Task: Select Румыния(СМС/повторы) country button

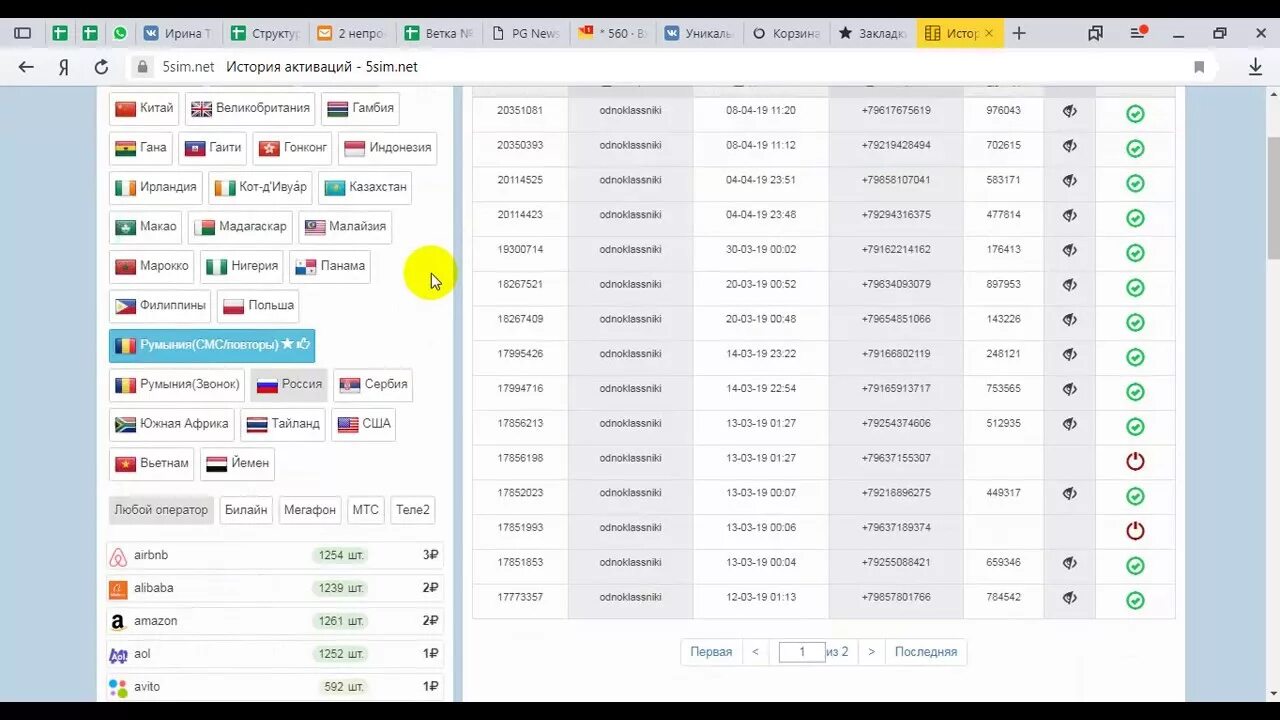Action: point(212,345)
